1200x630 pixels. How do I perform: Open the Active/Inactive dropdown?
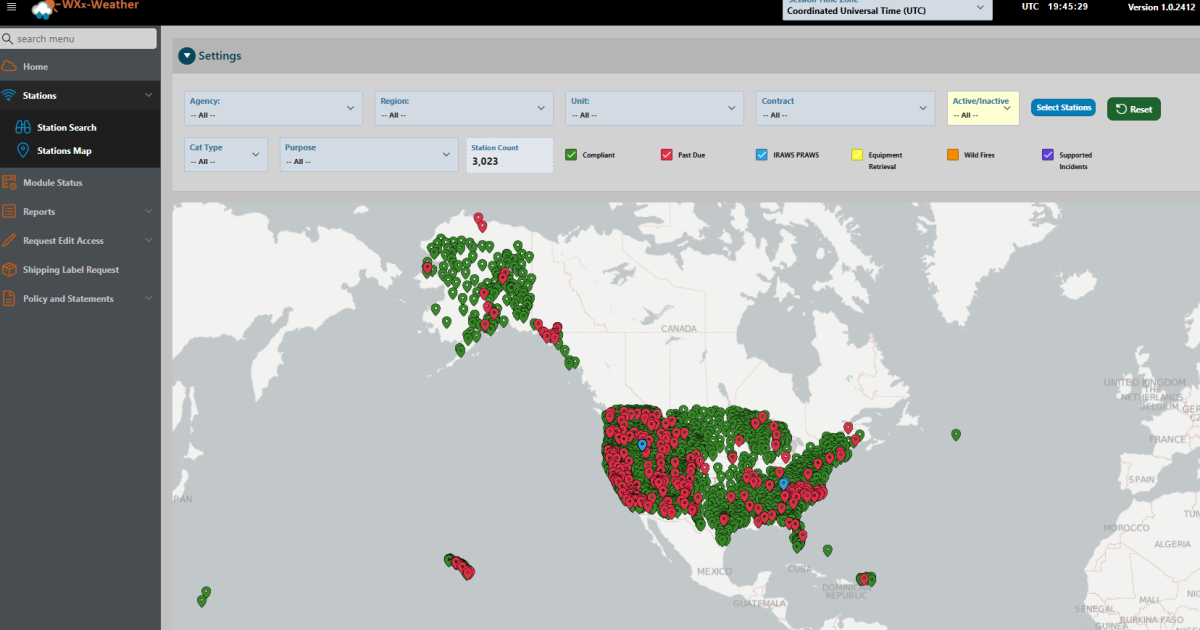983,108
